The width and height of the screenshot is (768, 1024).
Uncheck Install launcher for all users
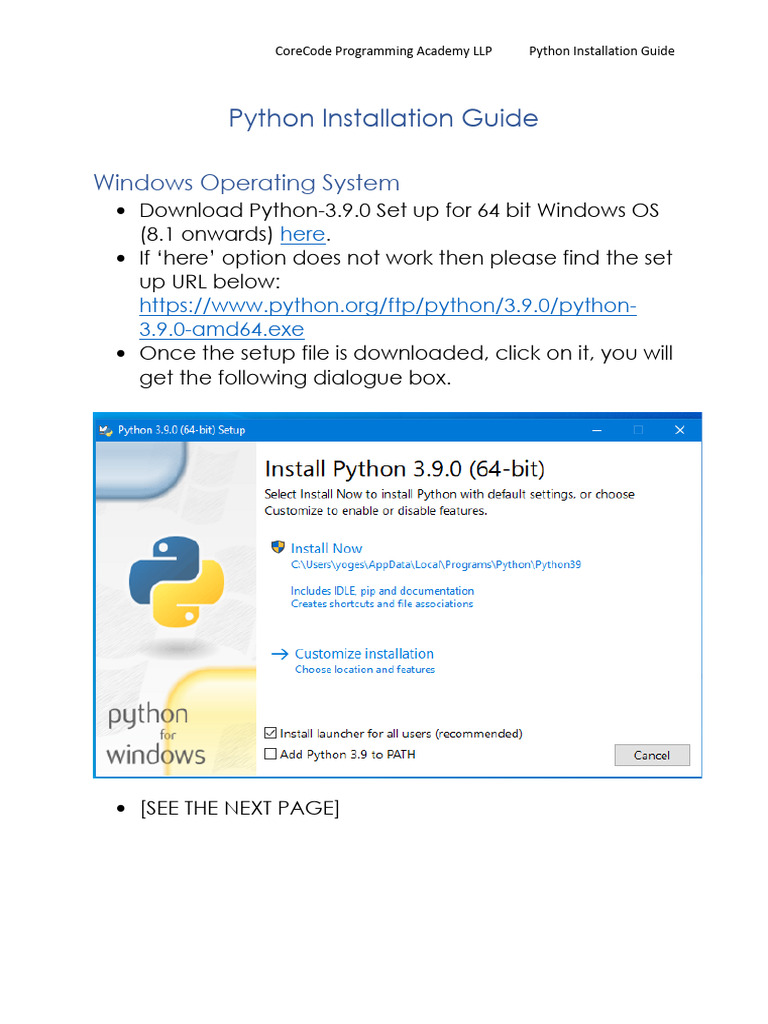tap(270, 733)
